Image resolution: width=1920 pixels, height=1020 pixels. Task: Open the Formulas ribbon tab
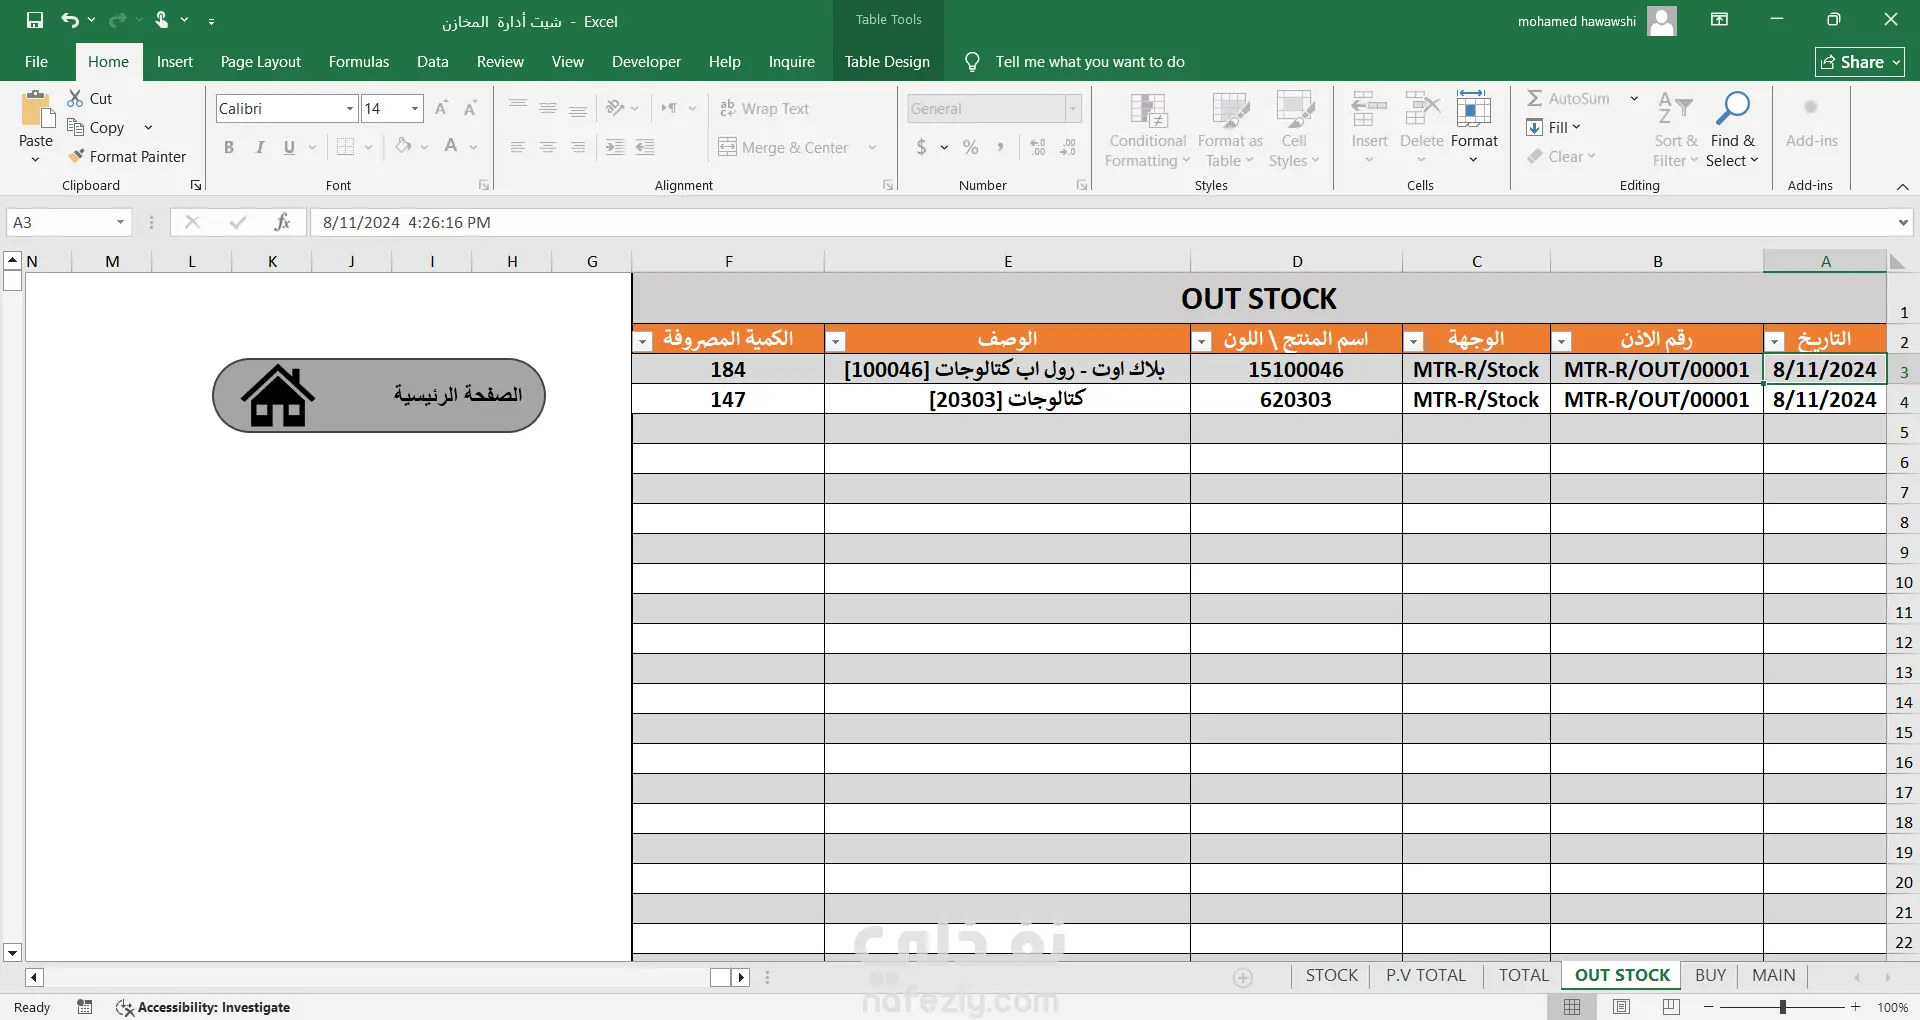point(359,62)
